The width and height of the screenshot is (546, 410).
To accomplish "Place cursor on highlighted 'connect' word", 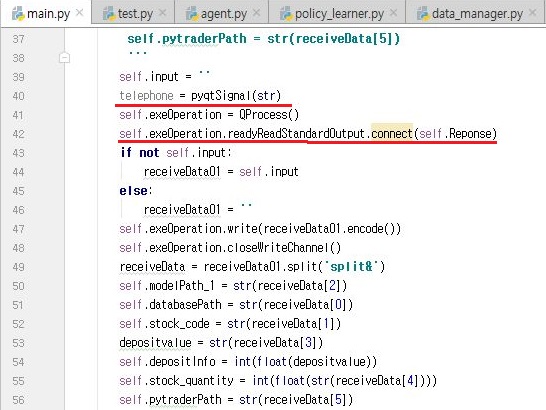I will click(392, 133).
